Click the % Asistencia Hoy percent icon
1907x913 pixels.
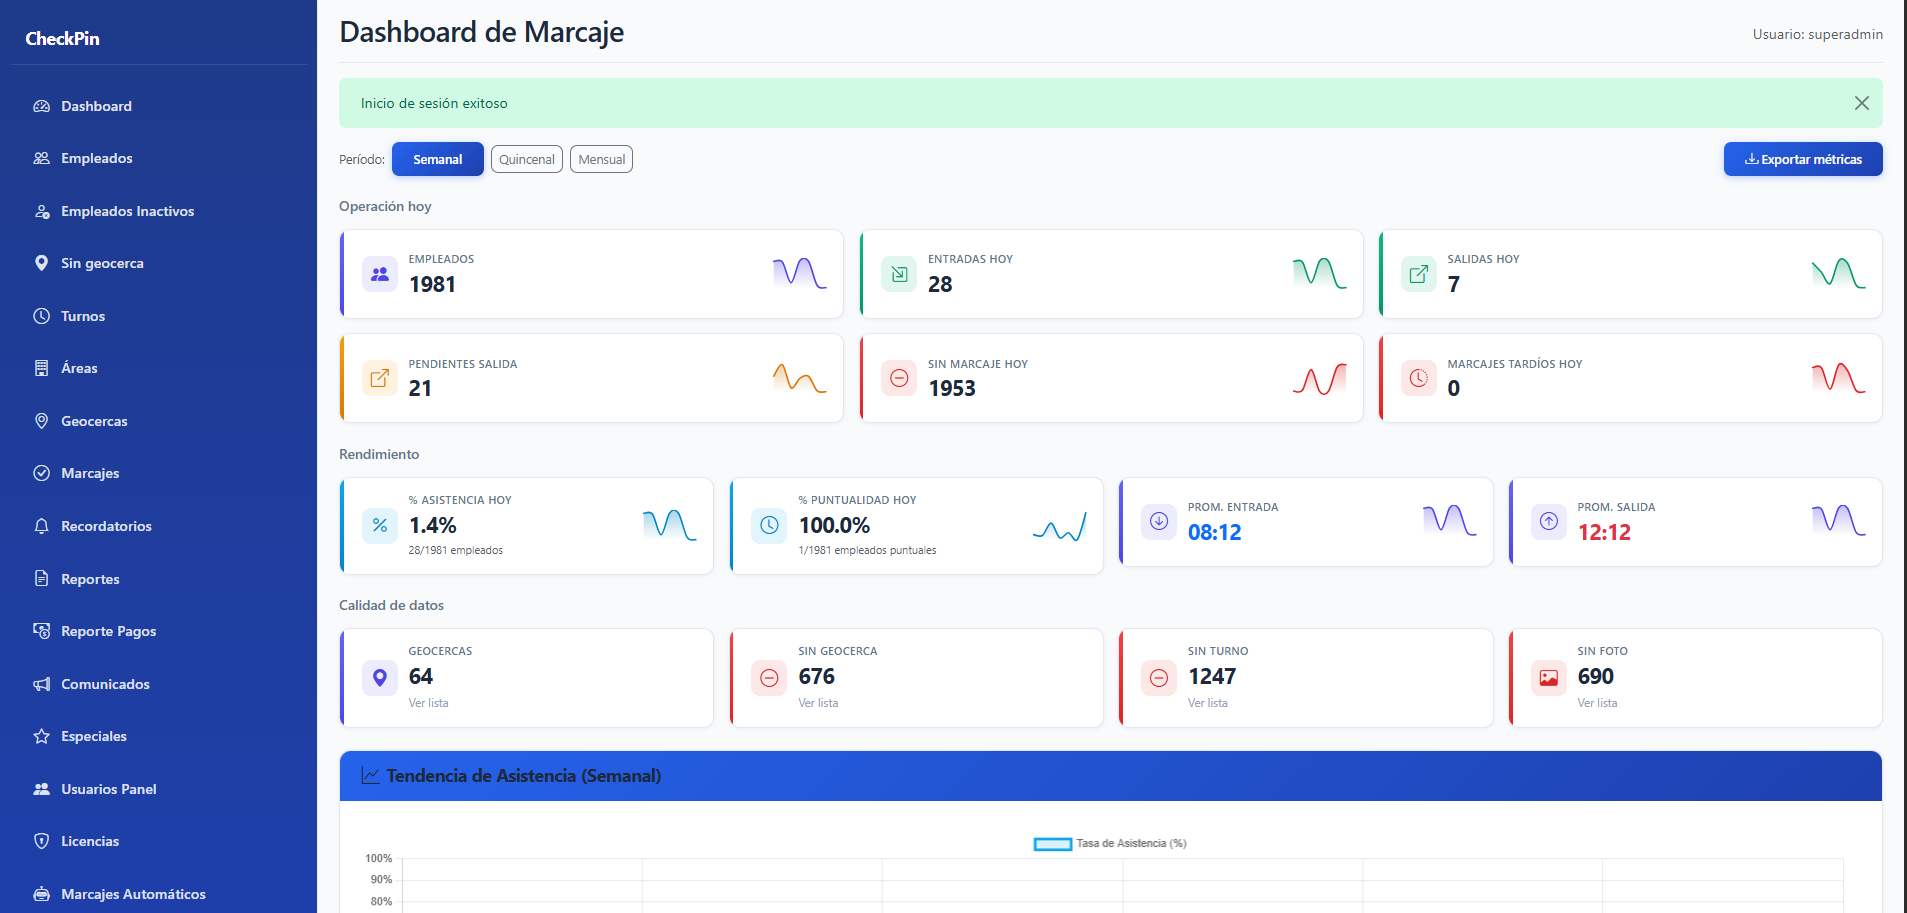tap(380, 525)
